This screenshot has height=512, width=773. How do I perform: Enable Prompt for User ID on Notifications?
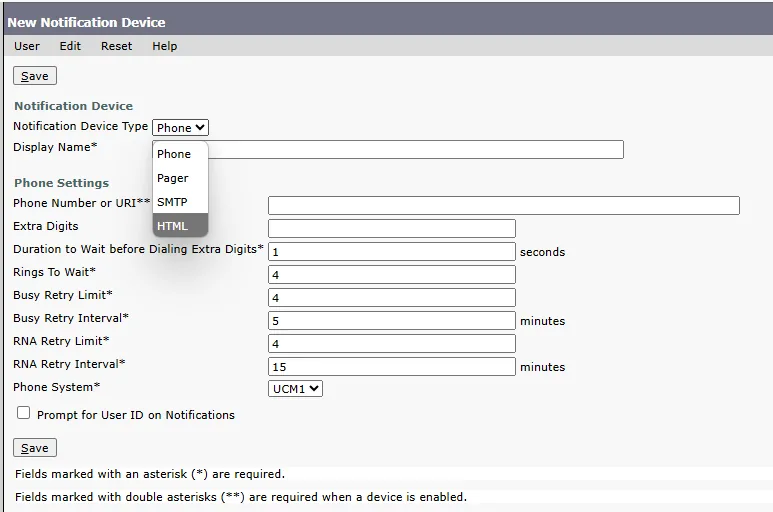(23, 413)
